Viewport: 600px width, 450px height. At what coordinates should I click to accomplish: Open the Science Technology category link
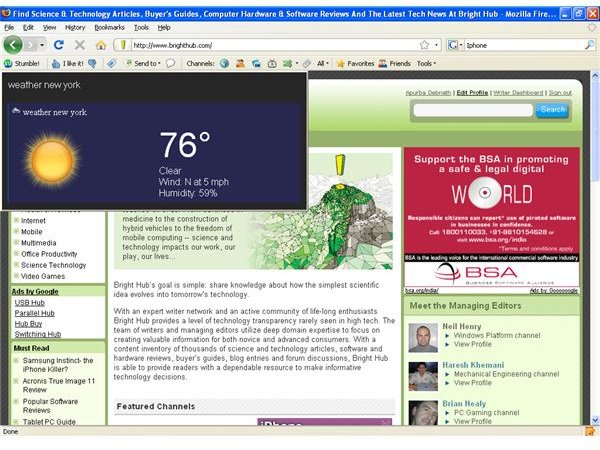coord(54,265)
